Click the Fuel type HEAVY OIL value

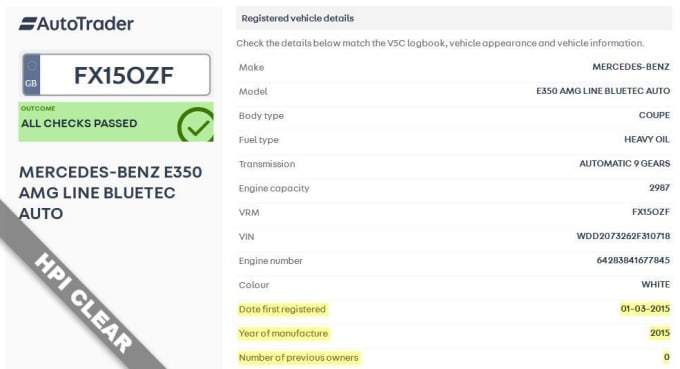pos(647,140)
